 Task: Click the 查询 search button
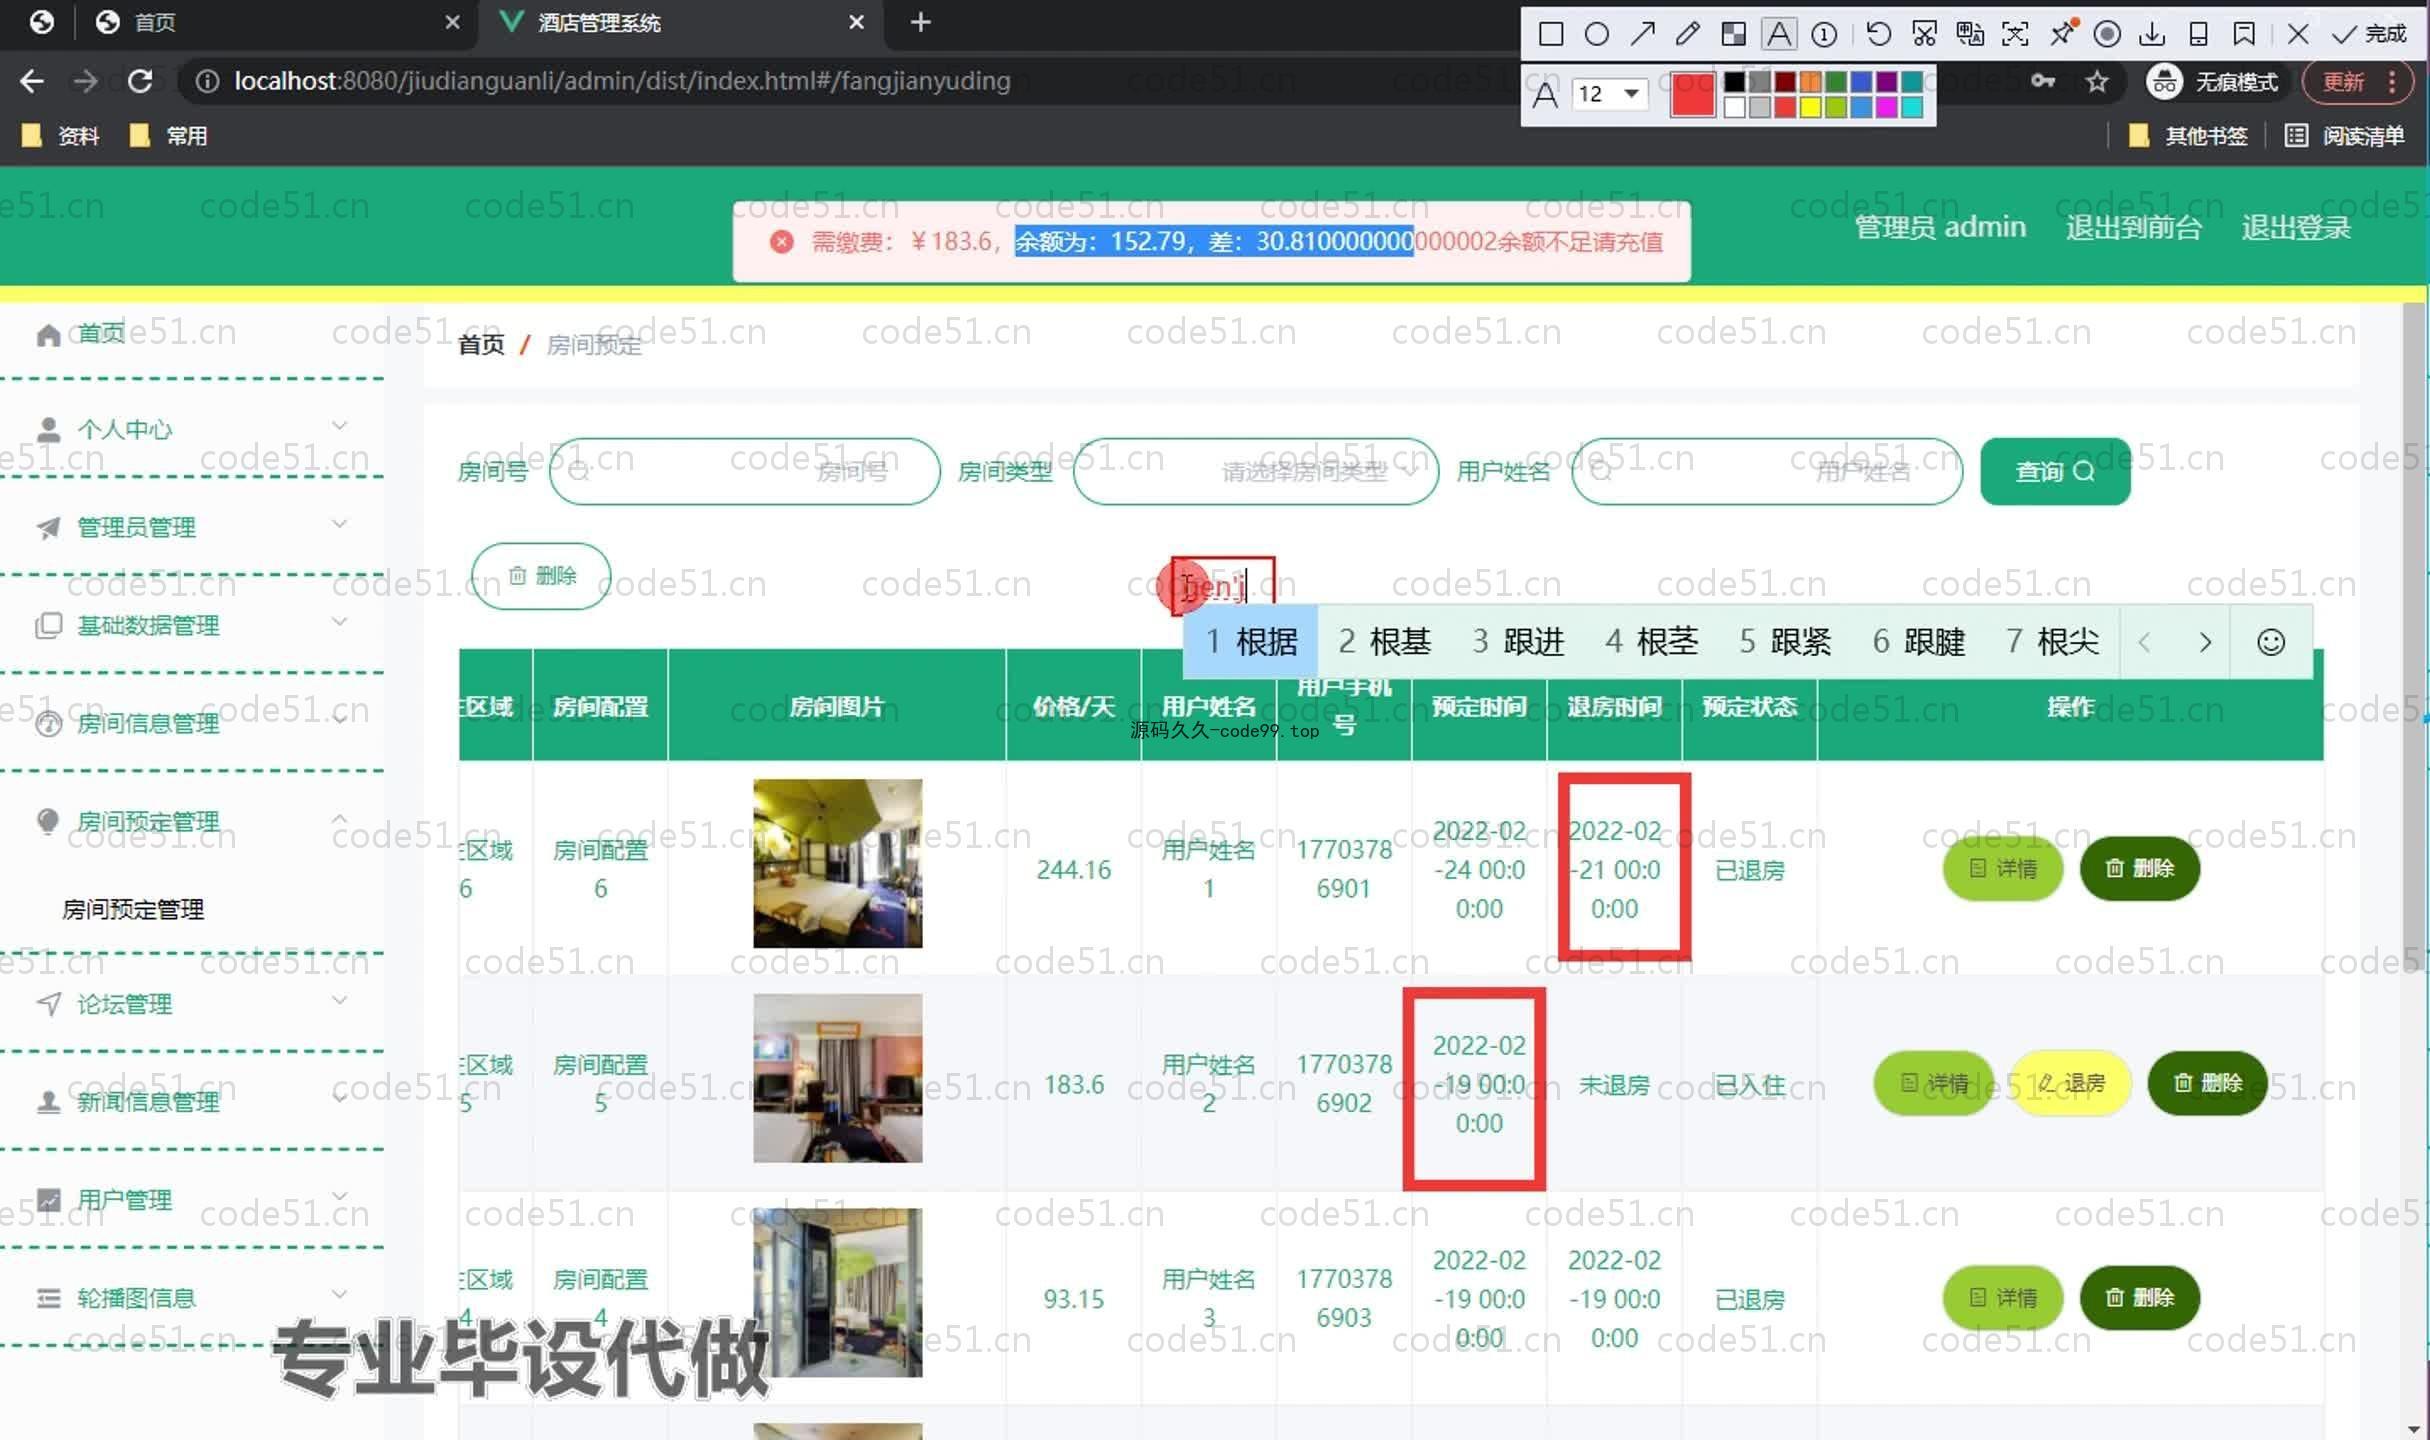2055,471
